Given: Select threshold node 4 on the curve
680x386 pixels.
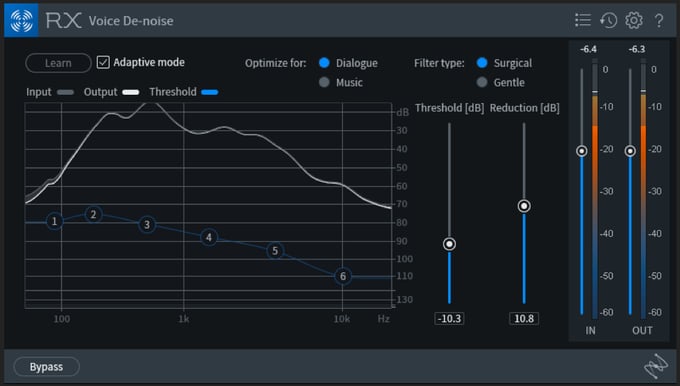Looking at the screenshot, I should [x=209, y=237].
